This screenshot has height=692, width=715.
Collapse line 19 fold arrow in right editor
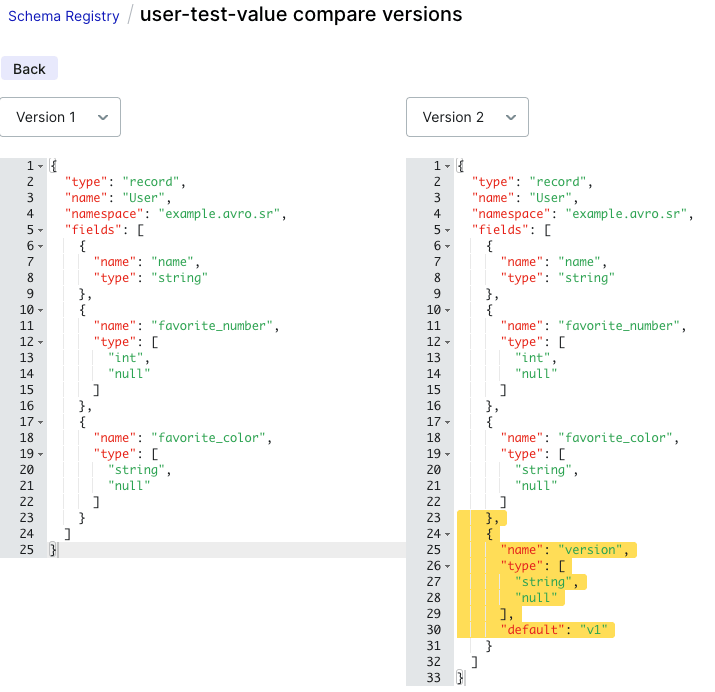tap(447, 454)
